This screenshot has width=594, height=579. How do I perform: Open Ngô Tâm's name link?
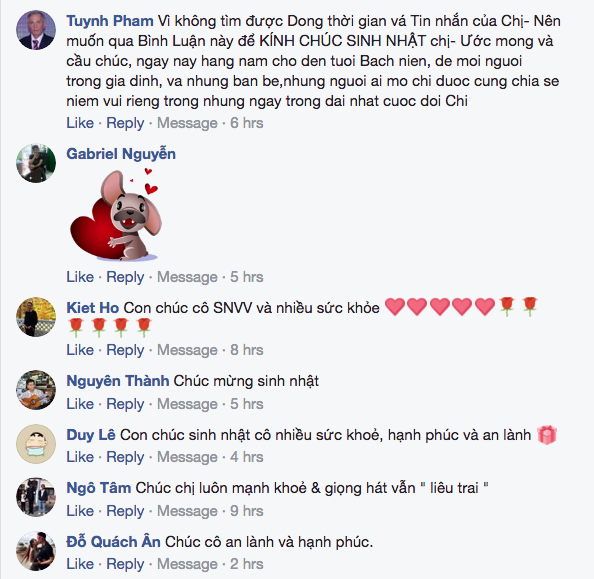99,488
